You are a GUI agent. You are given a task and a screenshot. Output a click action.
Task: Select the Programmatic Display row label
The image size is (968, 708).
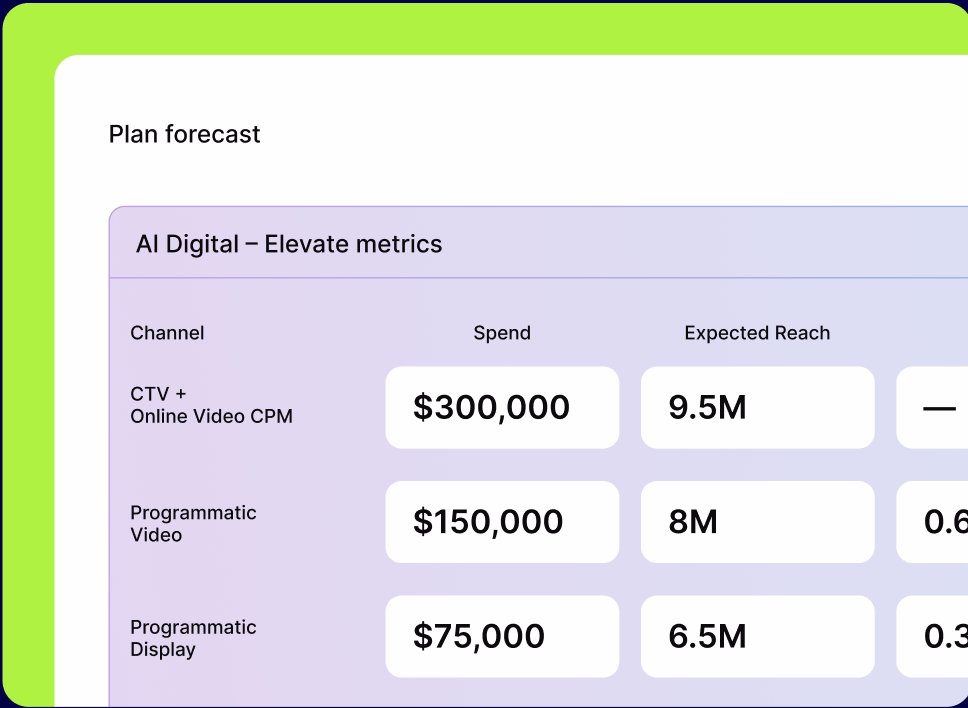pyautogui.click(x=193, y=638)
